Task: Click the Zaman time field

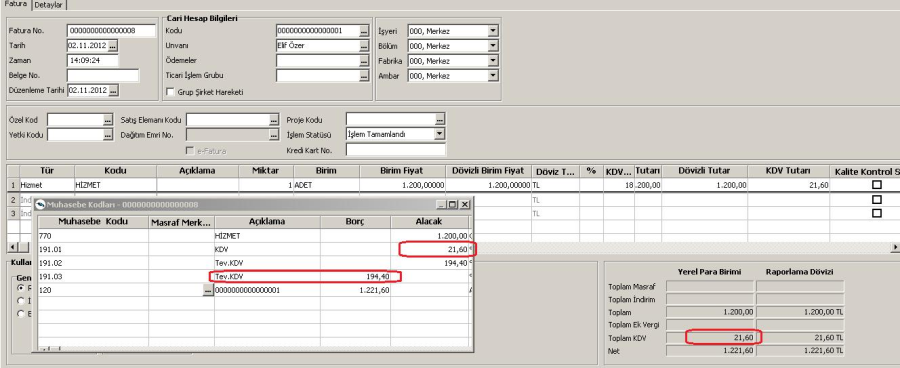Action: pos(92,60)
